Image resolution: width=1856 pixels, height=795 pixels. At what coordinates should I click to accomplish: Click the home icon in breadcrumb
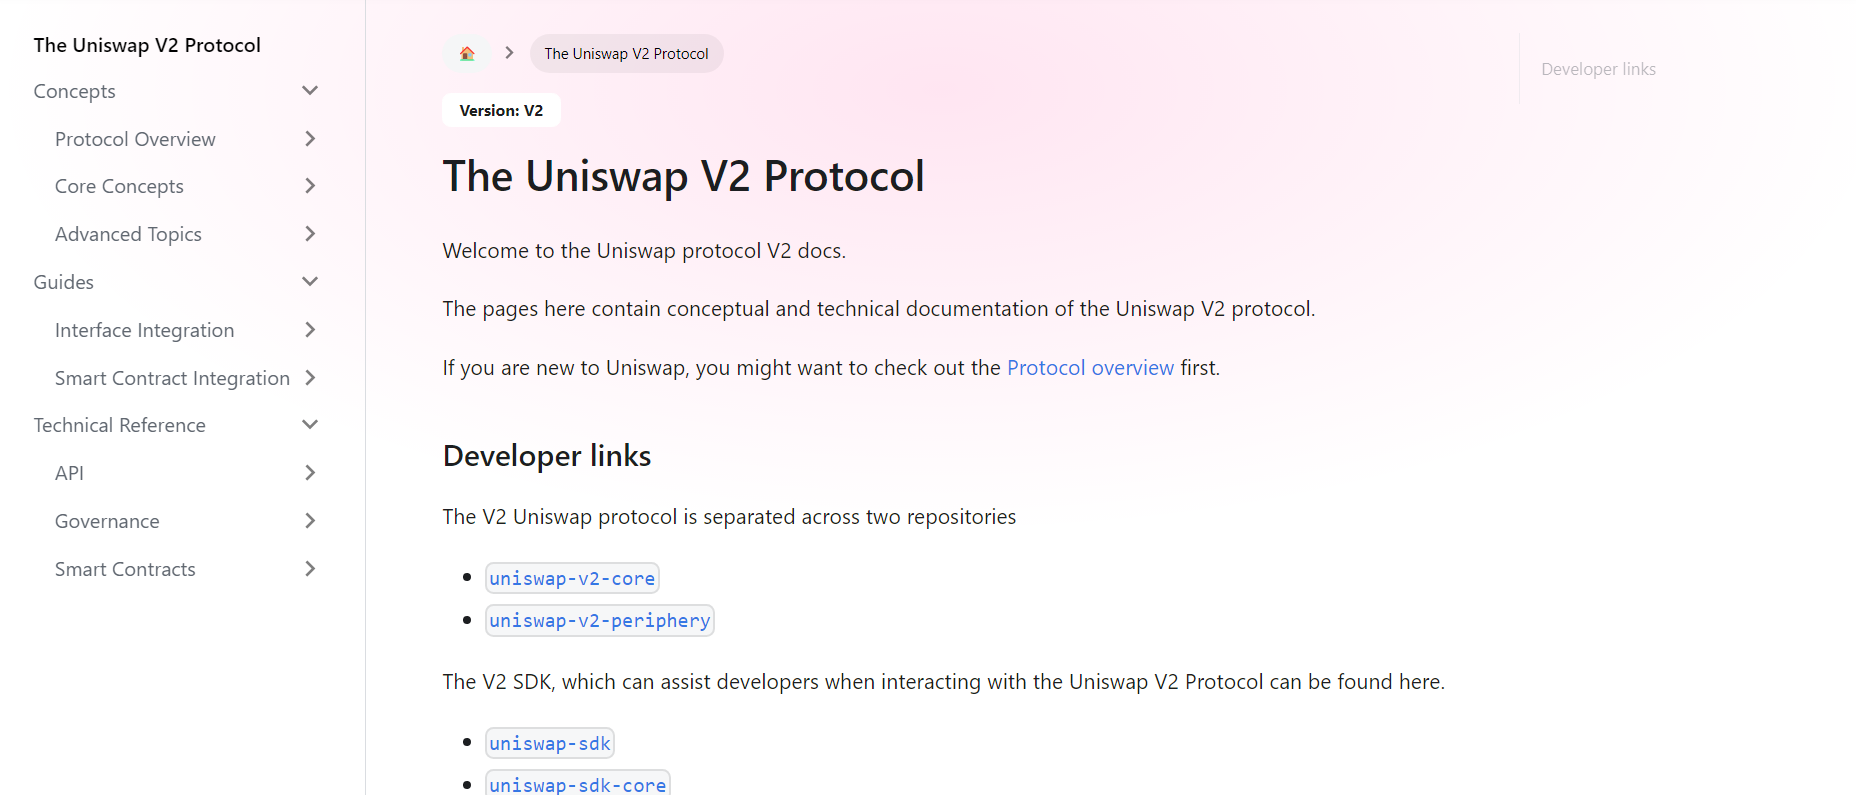[466, 54]
